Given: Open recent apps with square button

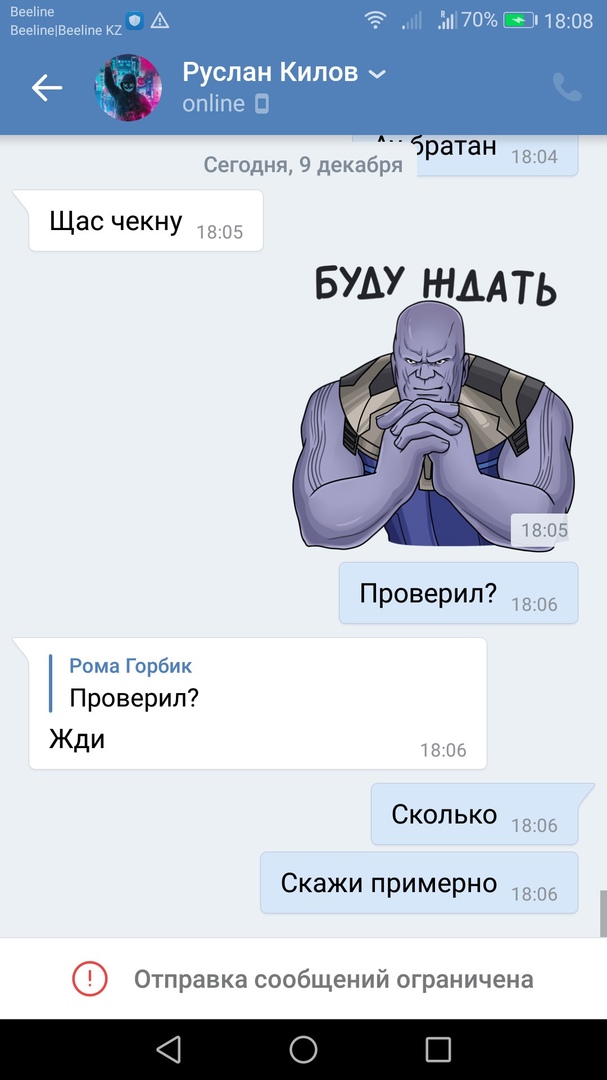Looking at the screenshot, I should (438, 1050).
